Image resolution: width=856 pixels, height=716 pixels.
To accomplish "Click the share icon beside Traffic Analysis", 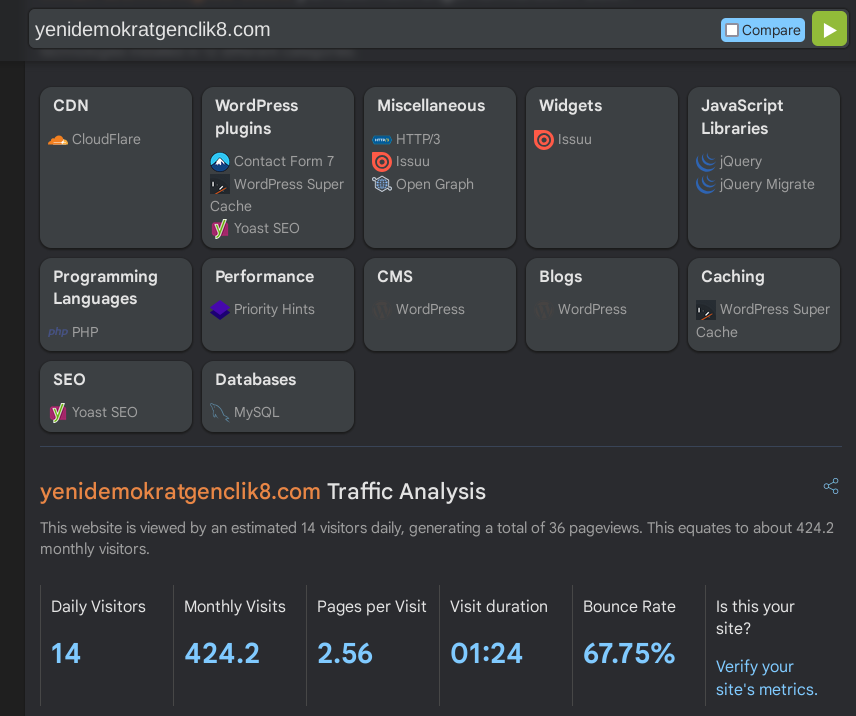I will (x=831, y=486).
